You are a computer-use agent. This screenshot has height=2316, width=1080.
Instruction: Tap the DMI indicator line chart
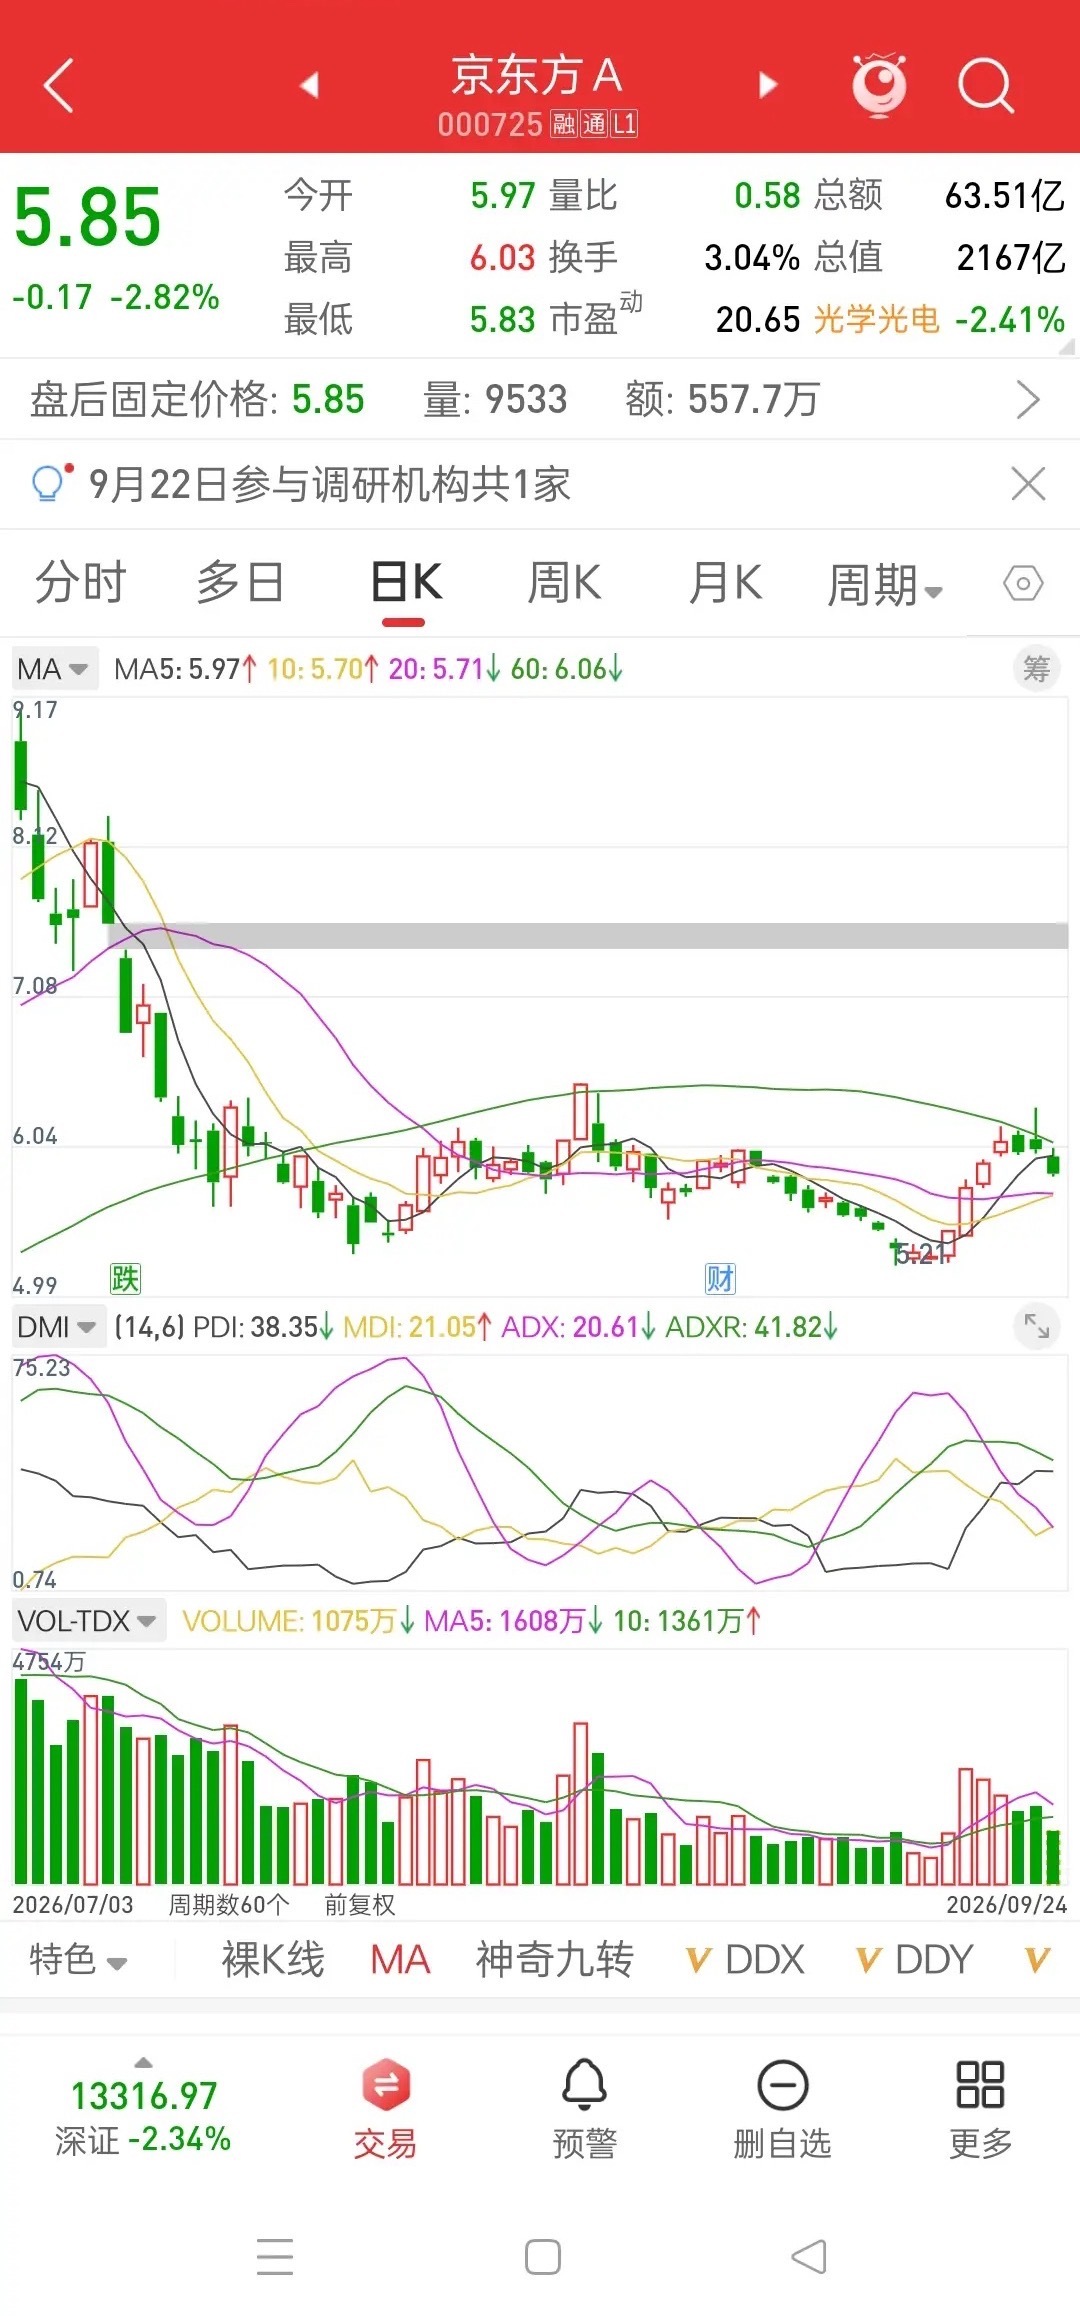point(540,1472)
